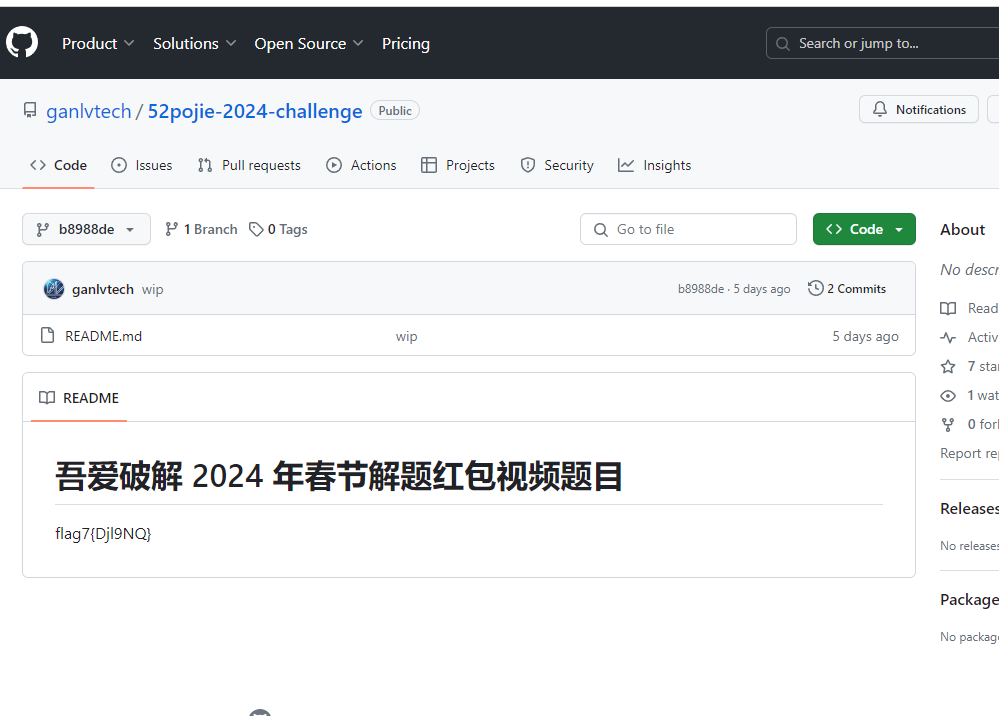Click the 5 days ago timestamp for README.md
The height and width of the screenshot is (716, 999).
[865, 336]
